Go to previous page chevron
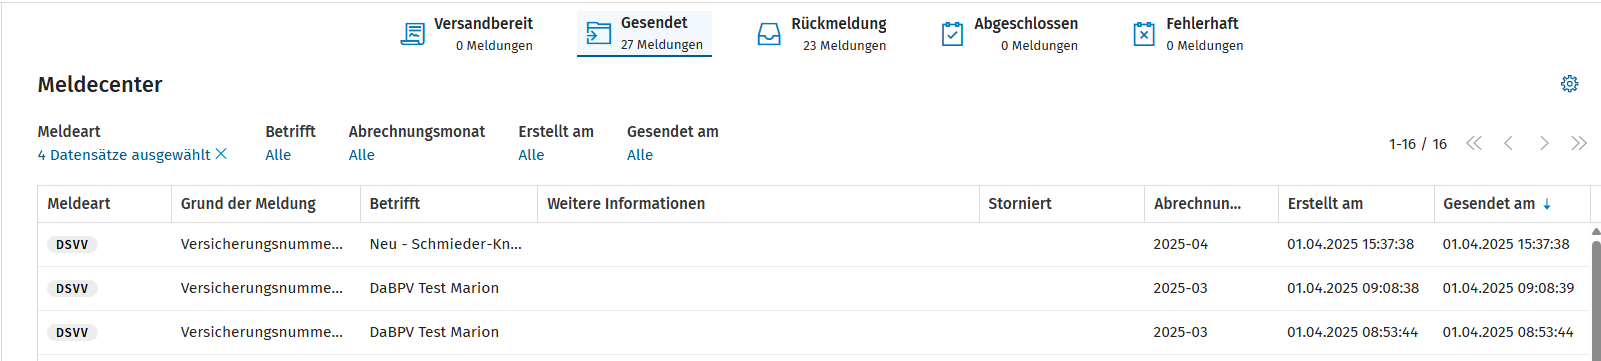The height and width of the screenshot is (361, 1601). 1508,144
